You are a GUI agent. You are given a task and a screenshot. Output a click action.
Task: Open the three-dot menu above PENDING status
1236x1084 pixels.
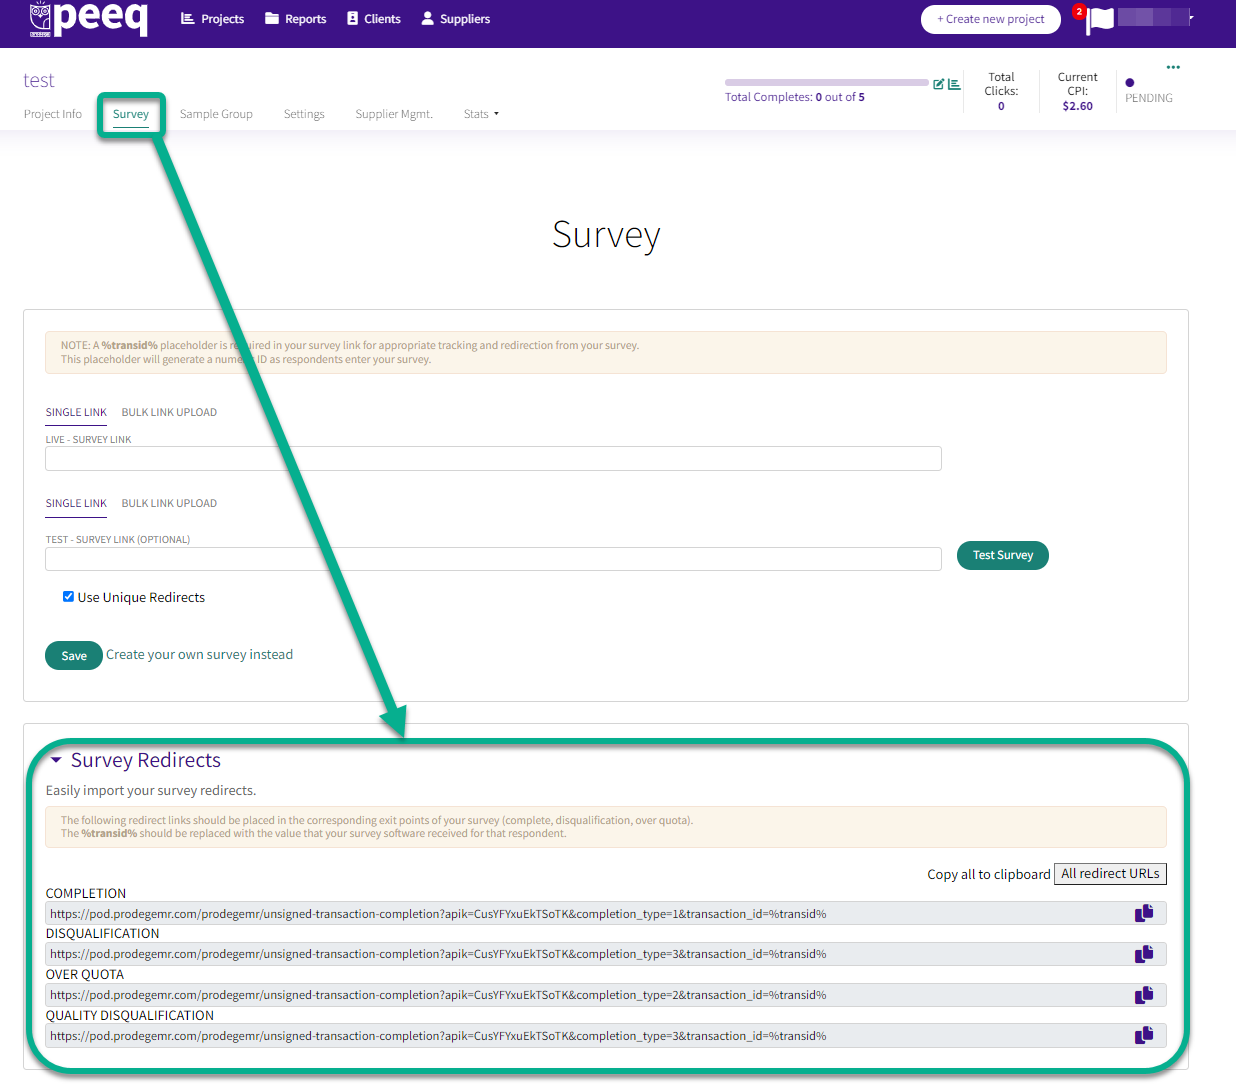(1172, 66)
